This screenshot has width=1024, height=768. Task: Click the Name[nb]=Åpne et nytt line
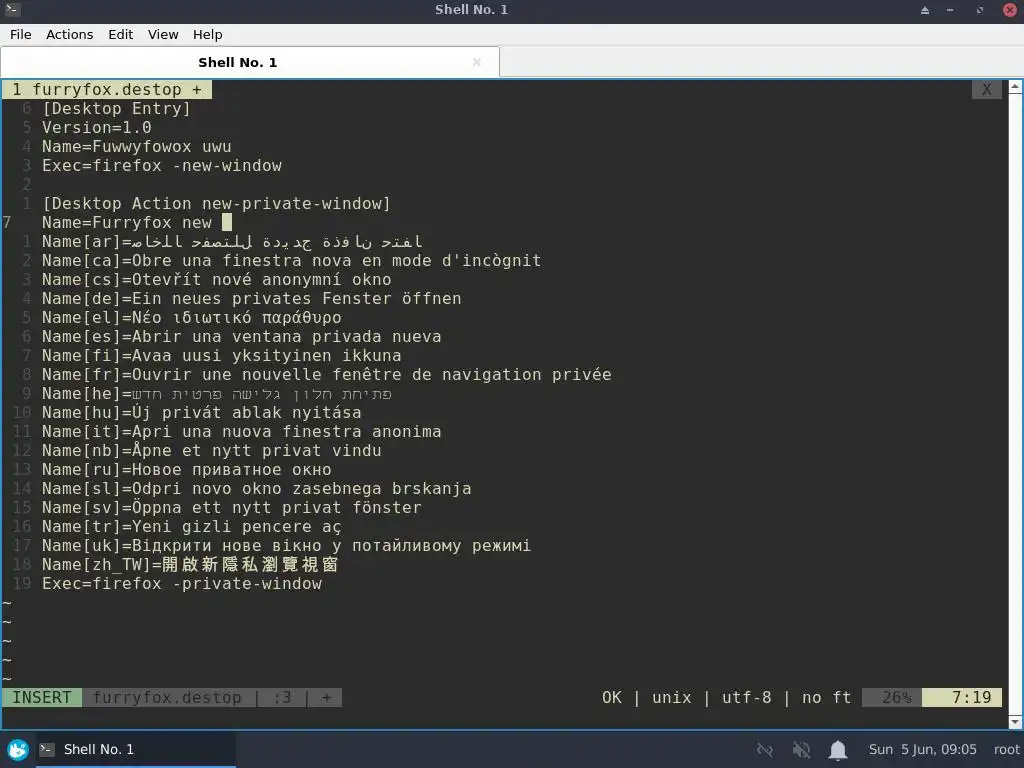point(212,451)
